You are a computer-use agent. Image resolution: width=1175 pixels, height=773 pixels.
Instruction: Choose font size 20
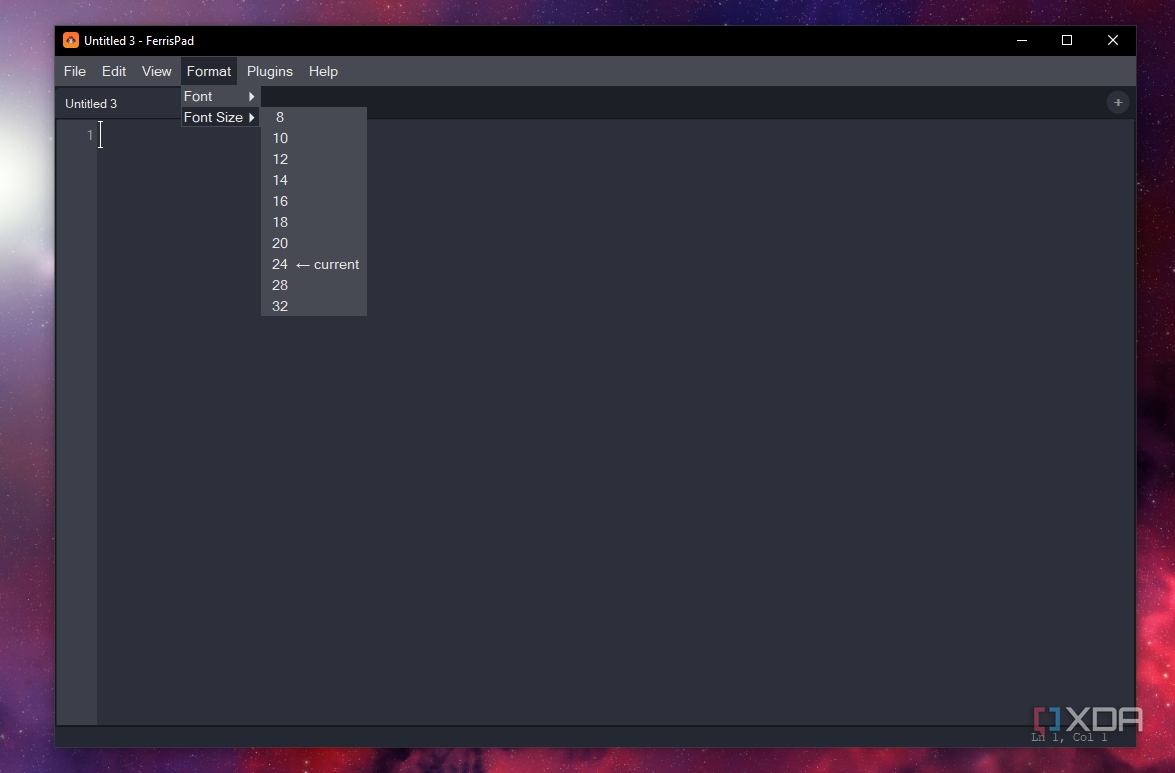click(313, 243)
